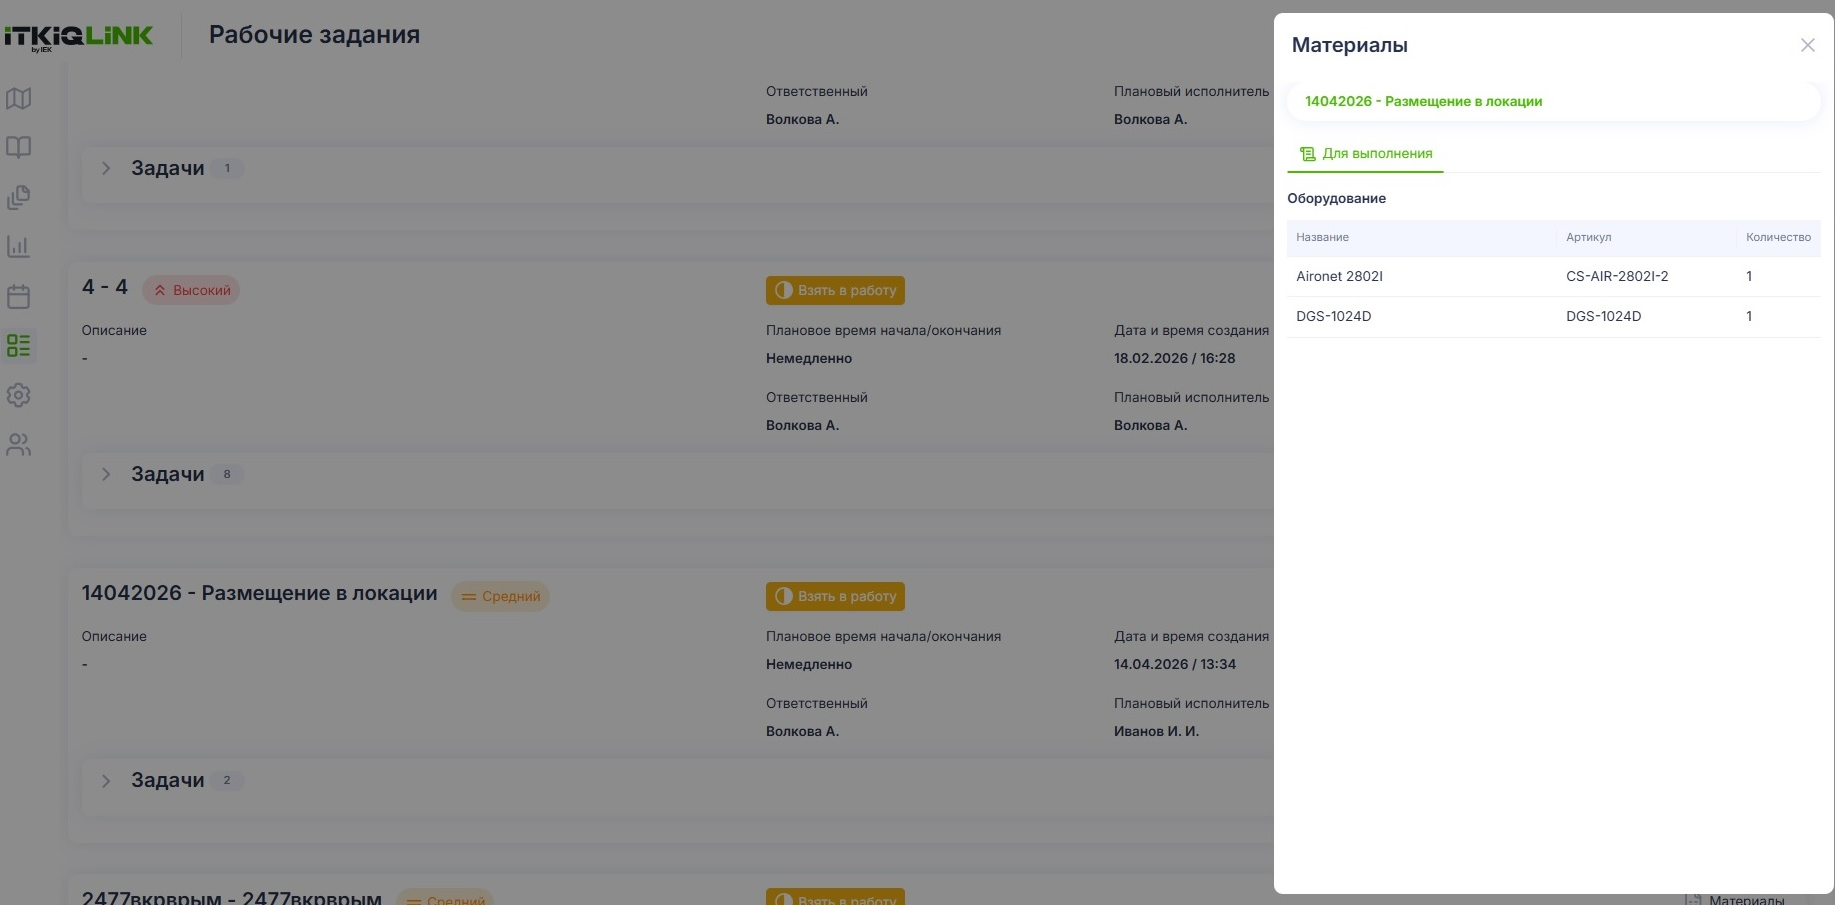This screenshot has height=905, width=1835.
Task: Select the DGS-1024D equipment row
Action: [1553, 316]
